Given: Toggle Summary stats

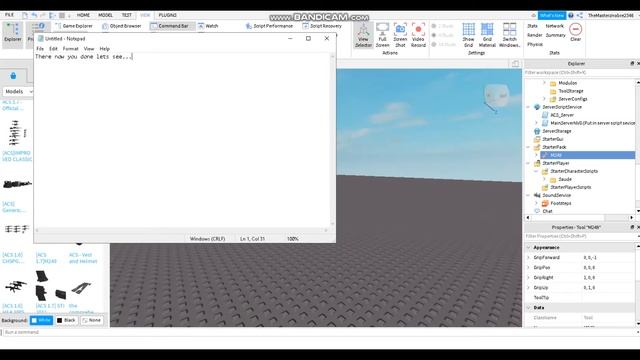Looking at the screenshot, I should click(x=556, y=35).
